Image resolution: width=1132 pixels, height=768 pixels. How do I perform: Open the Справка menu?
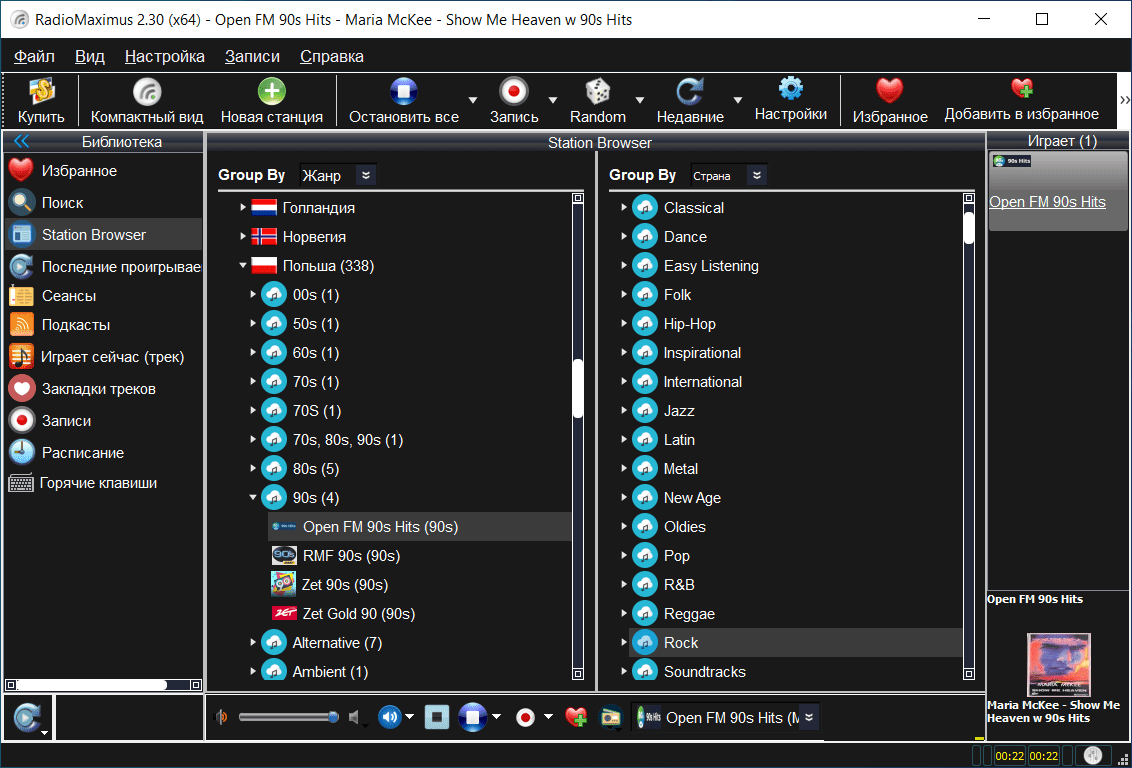[x=331, y=56]
